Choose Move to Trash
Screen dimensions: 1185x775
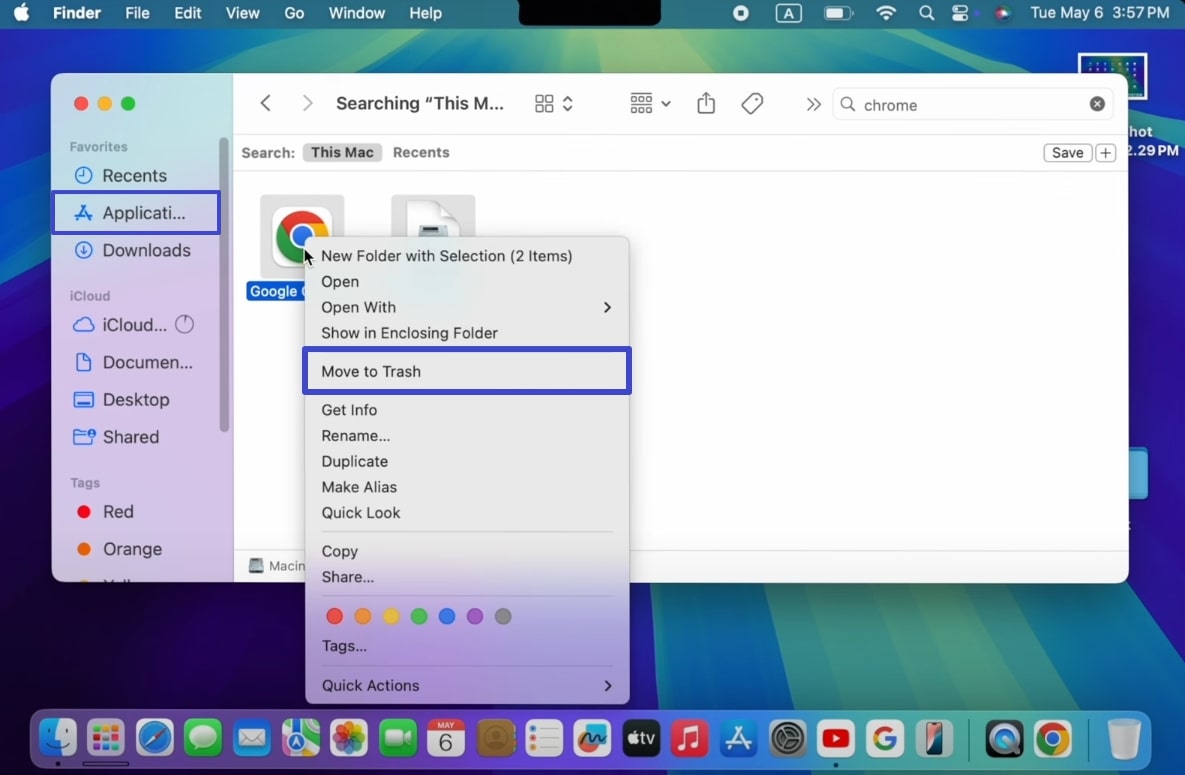pos(466,371)
